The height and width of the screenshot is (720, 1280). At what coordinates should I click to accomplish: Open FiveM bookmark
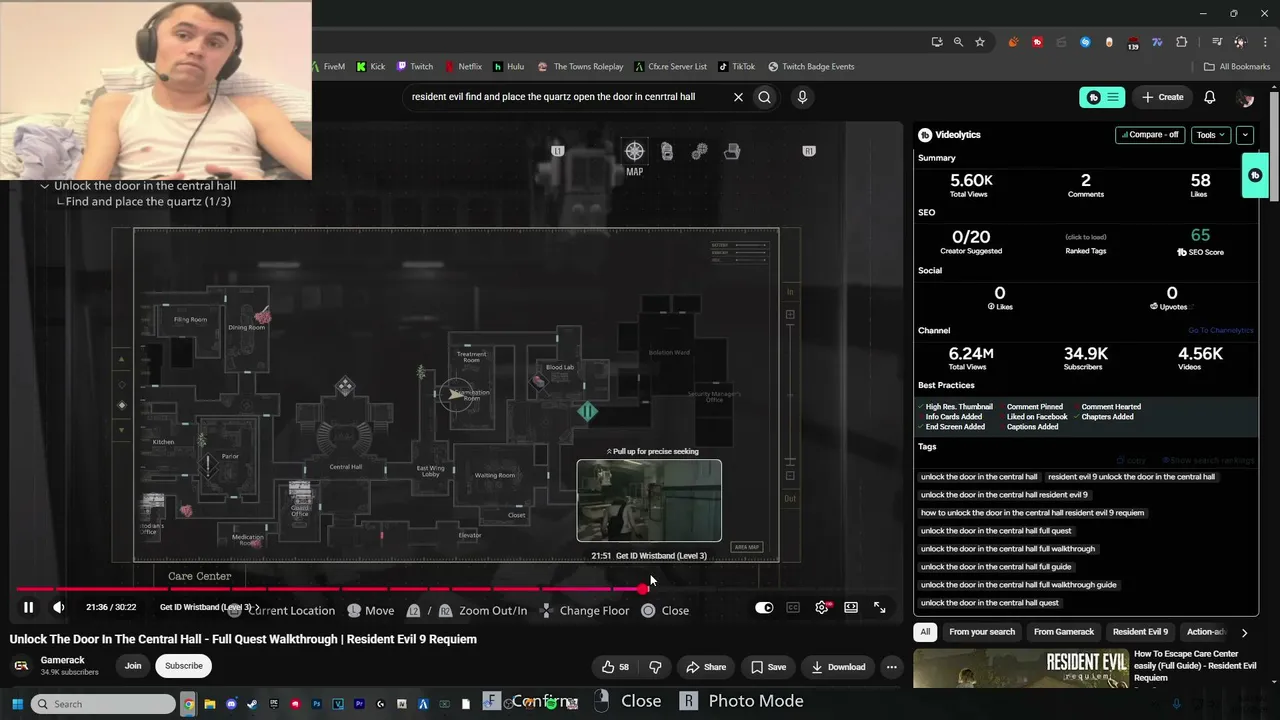(327, 67)
